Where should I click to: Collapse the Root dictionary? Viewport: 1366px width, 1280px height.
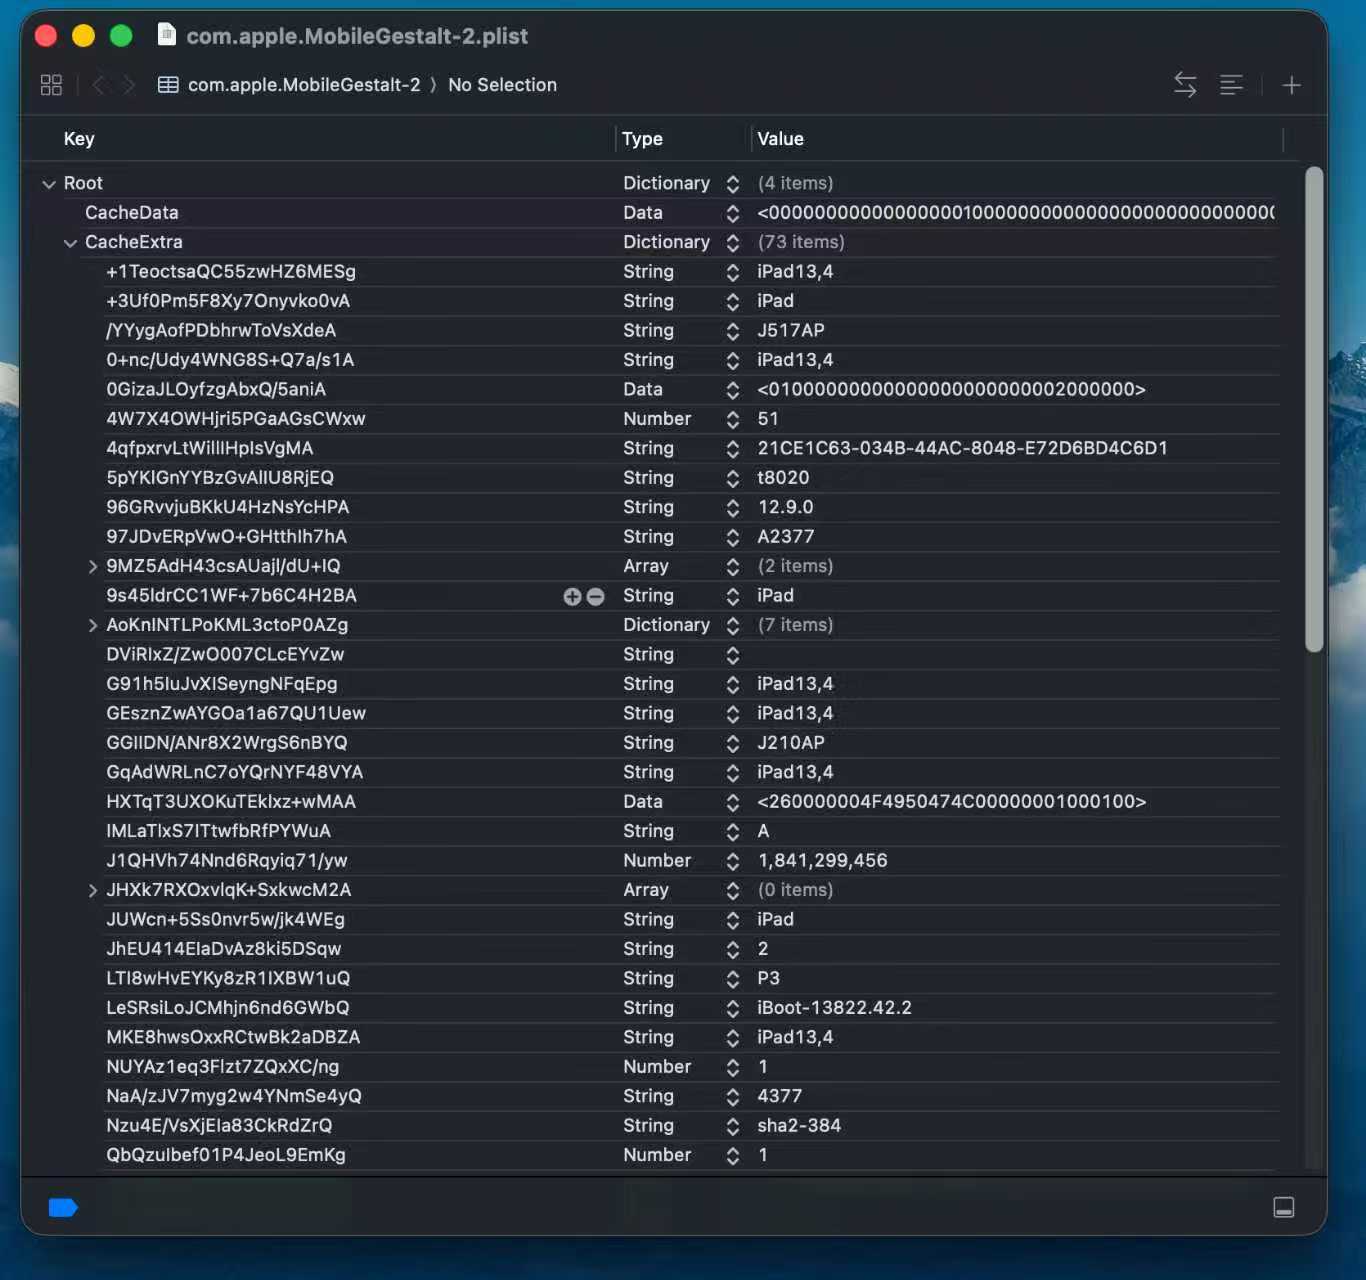point(49,184)
